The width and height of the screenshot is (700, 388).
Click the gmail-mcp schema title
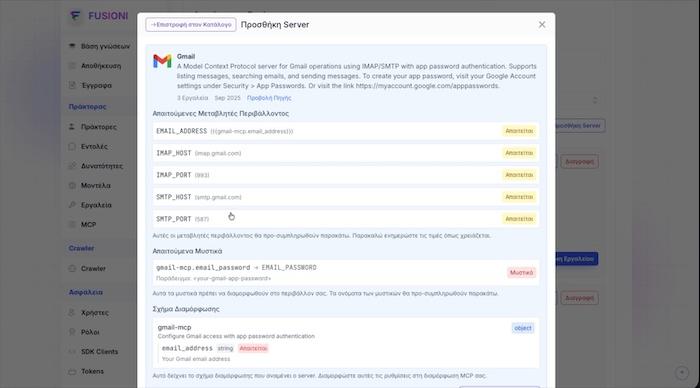pos(174,327)
